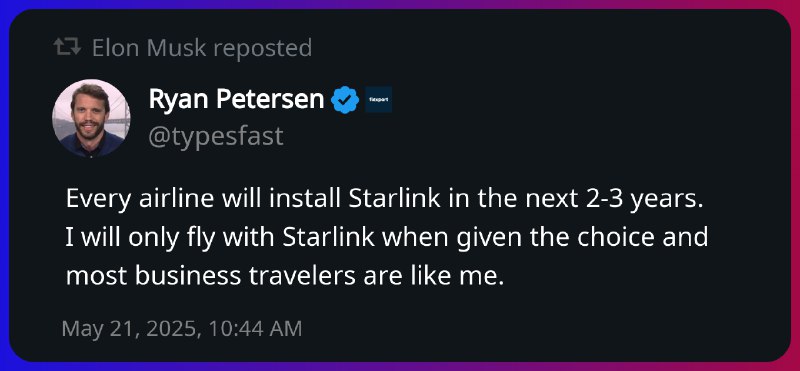Click the blue verified checkmark badge

pyautogui.click(x=345, y=100)
